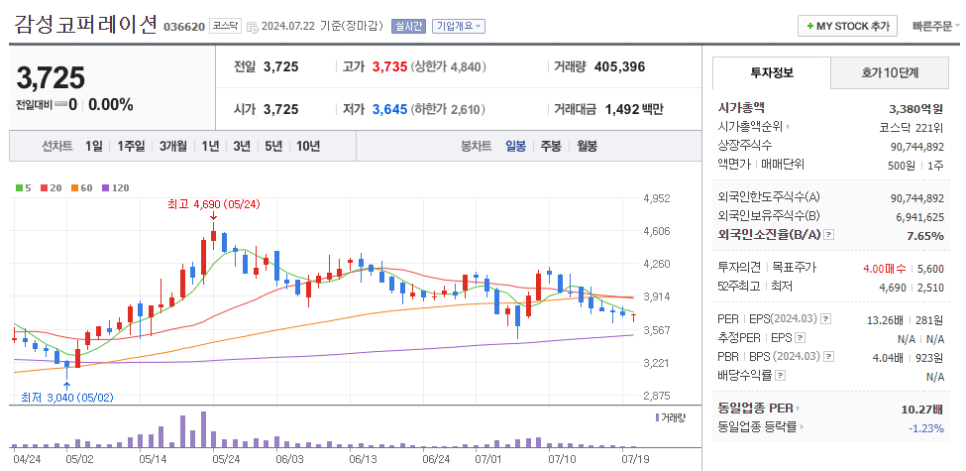Click the 동일업종 PER link
This screenshot has width=966, height=471.
tap(755, 408)
